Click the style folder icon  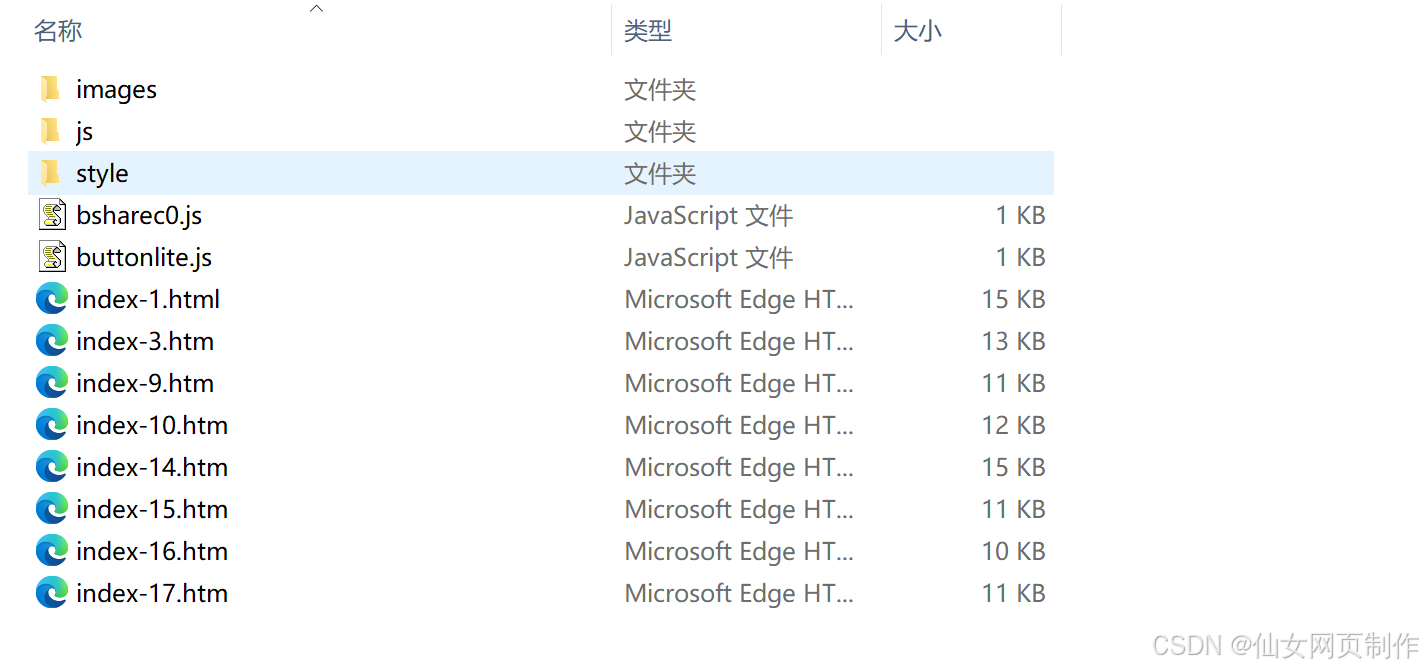click(50, 172)
